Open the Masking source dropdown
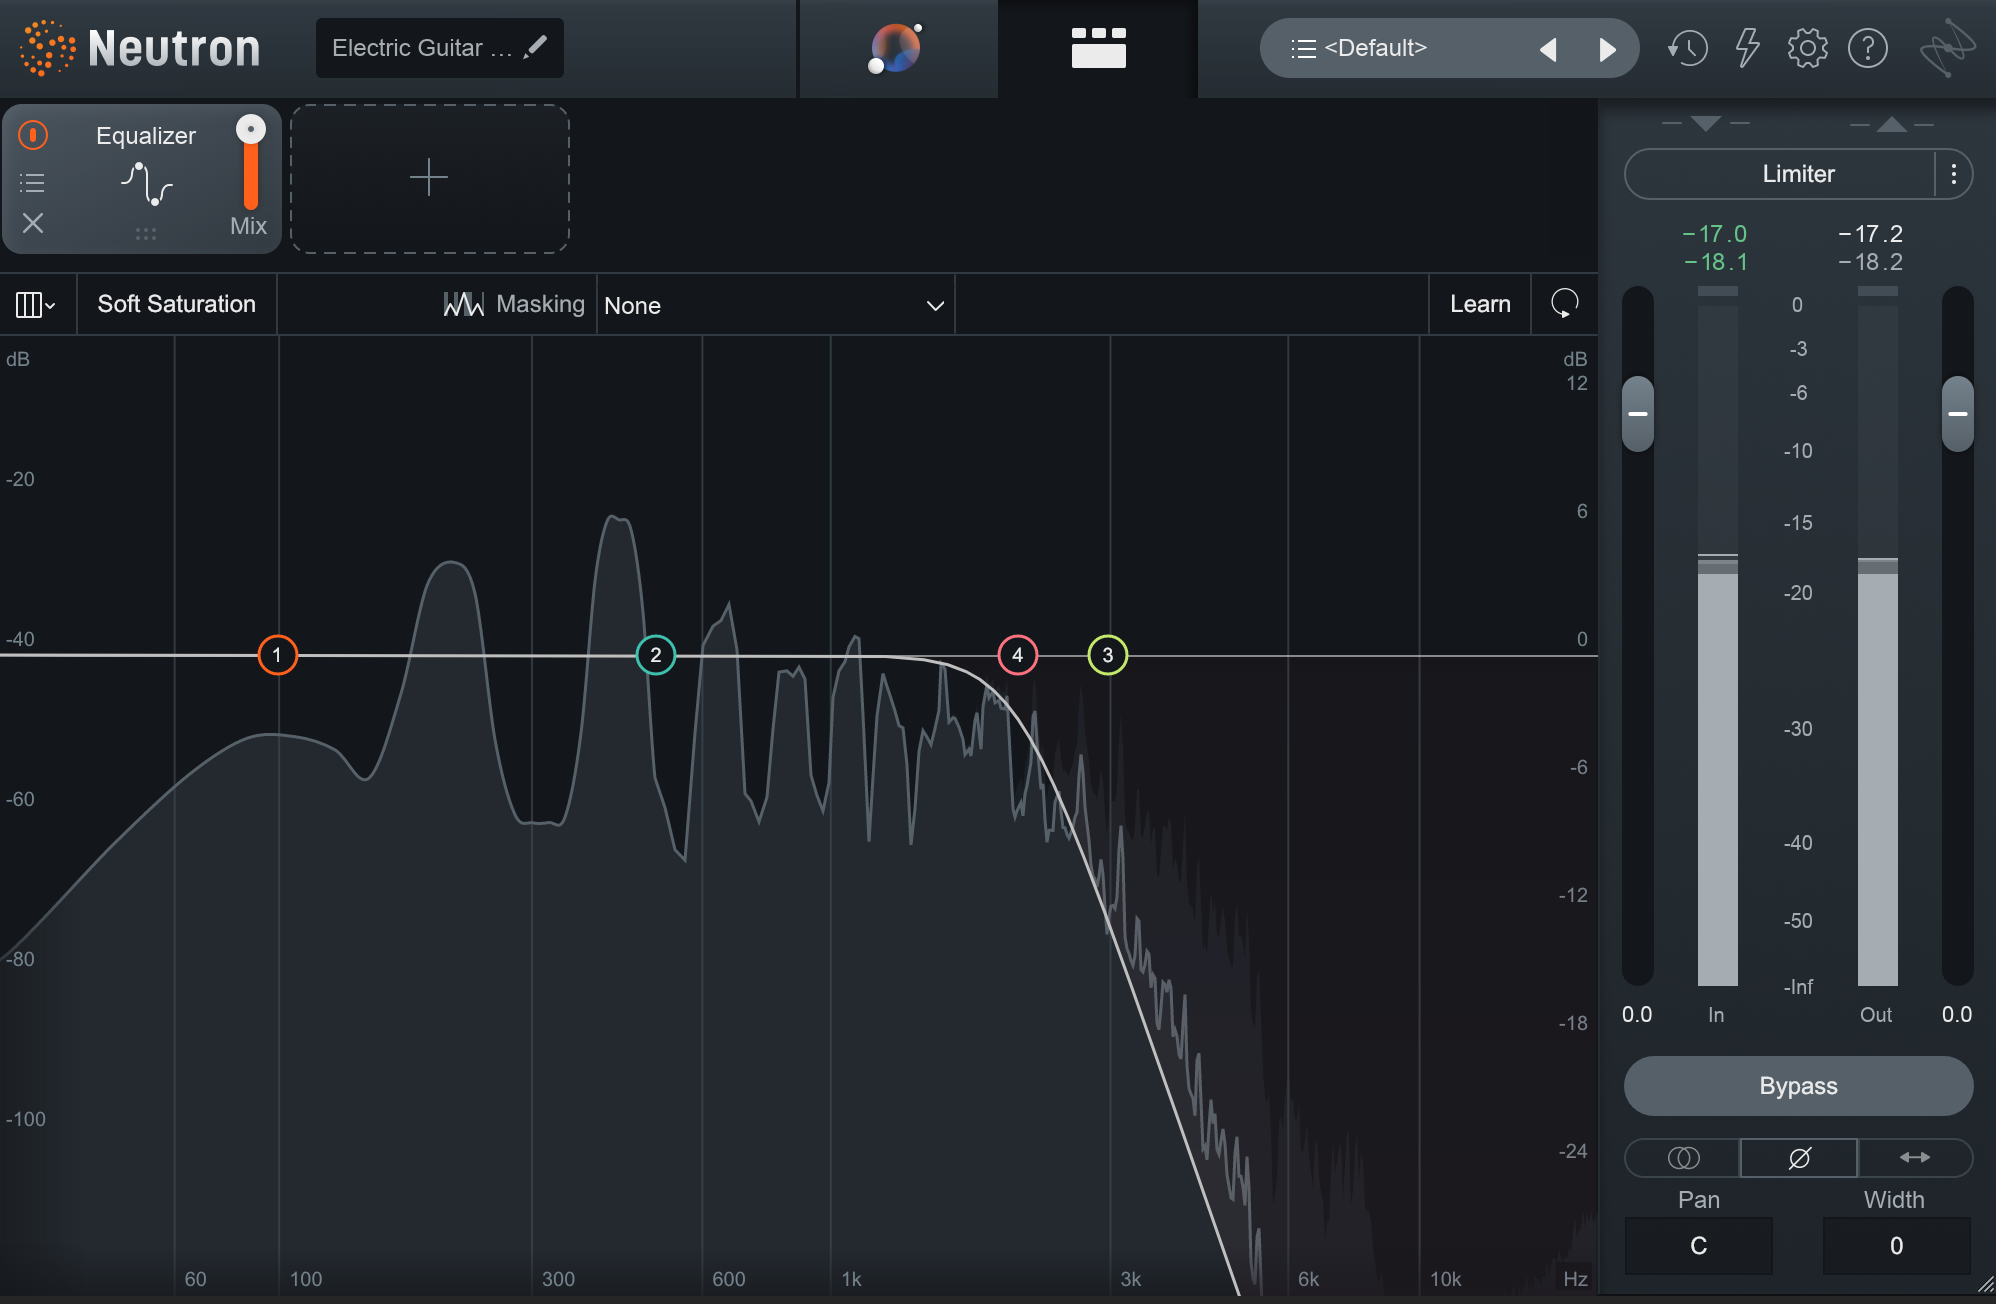1996x1304 pixels. (774, 305)
